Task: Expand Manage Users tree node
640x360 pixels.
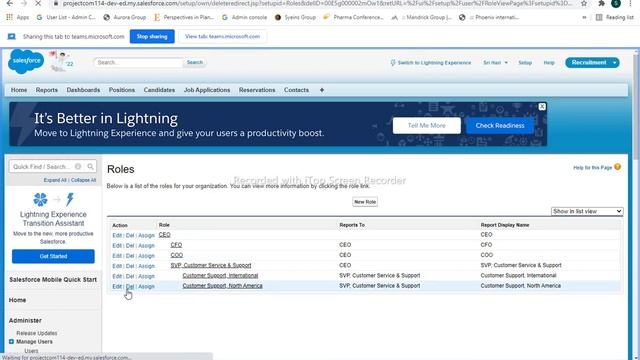Action: (11, 342)
